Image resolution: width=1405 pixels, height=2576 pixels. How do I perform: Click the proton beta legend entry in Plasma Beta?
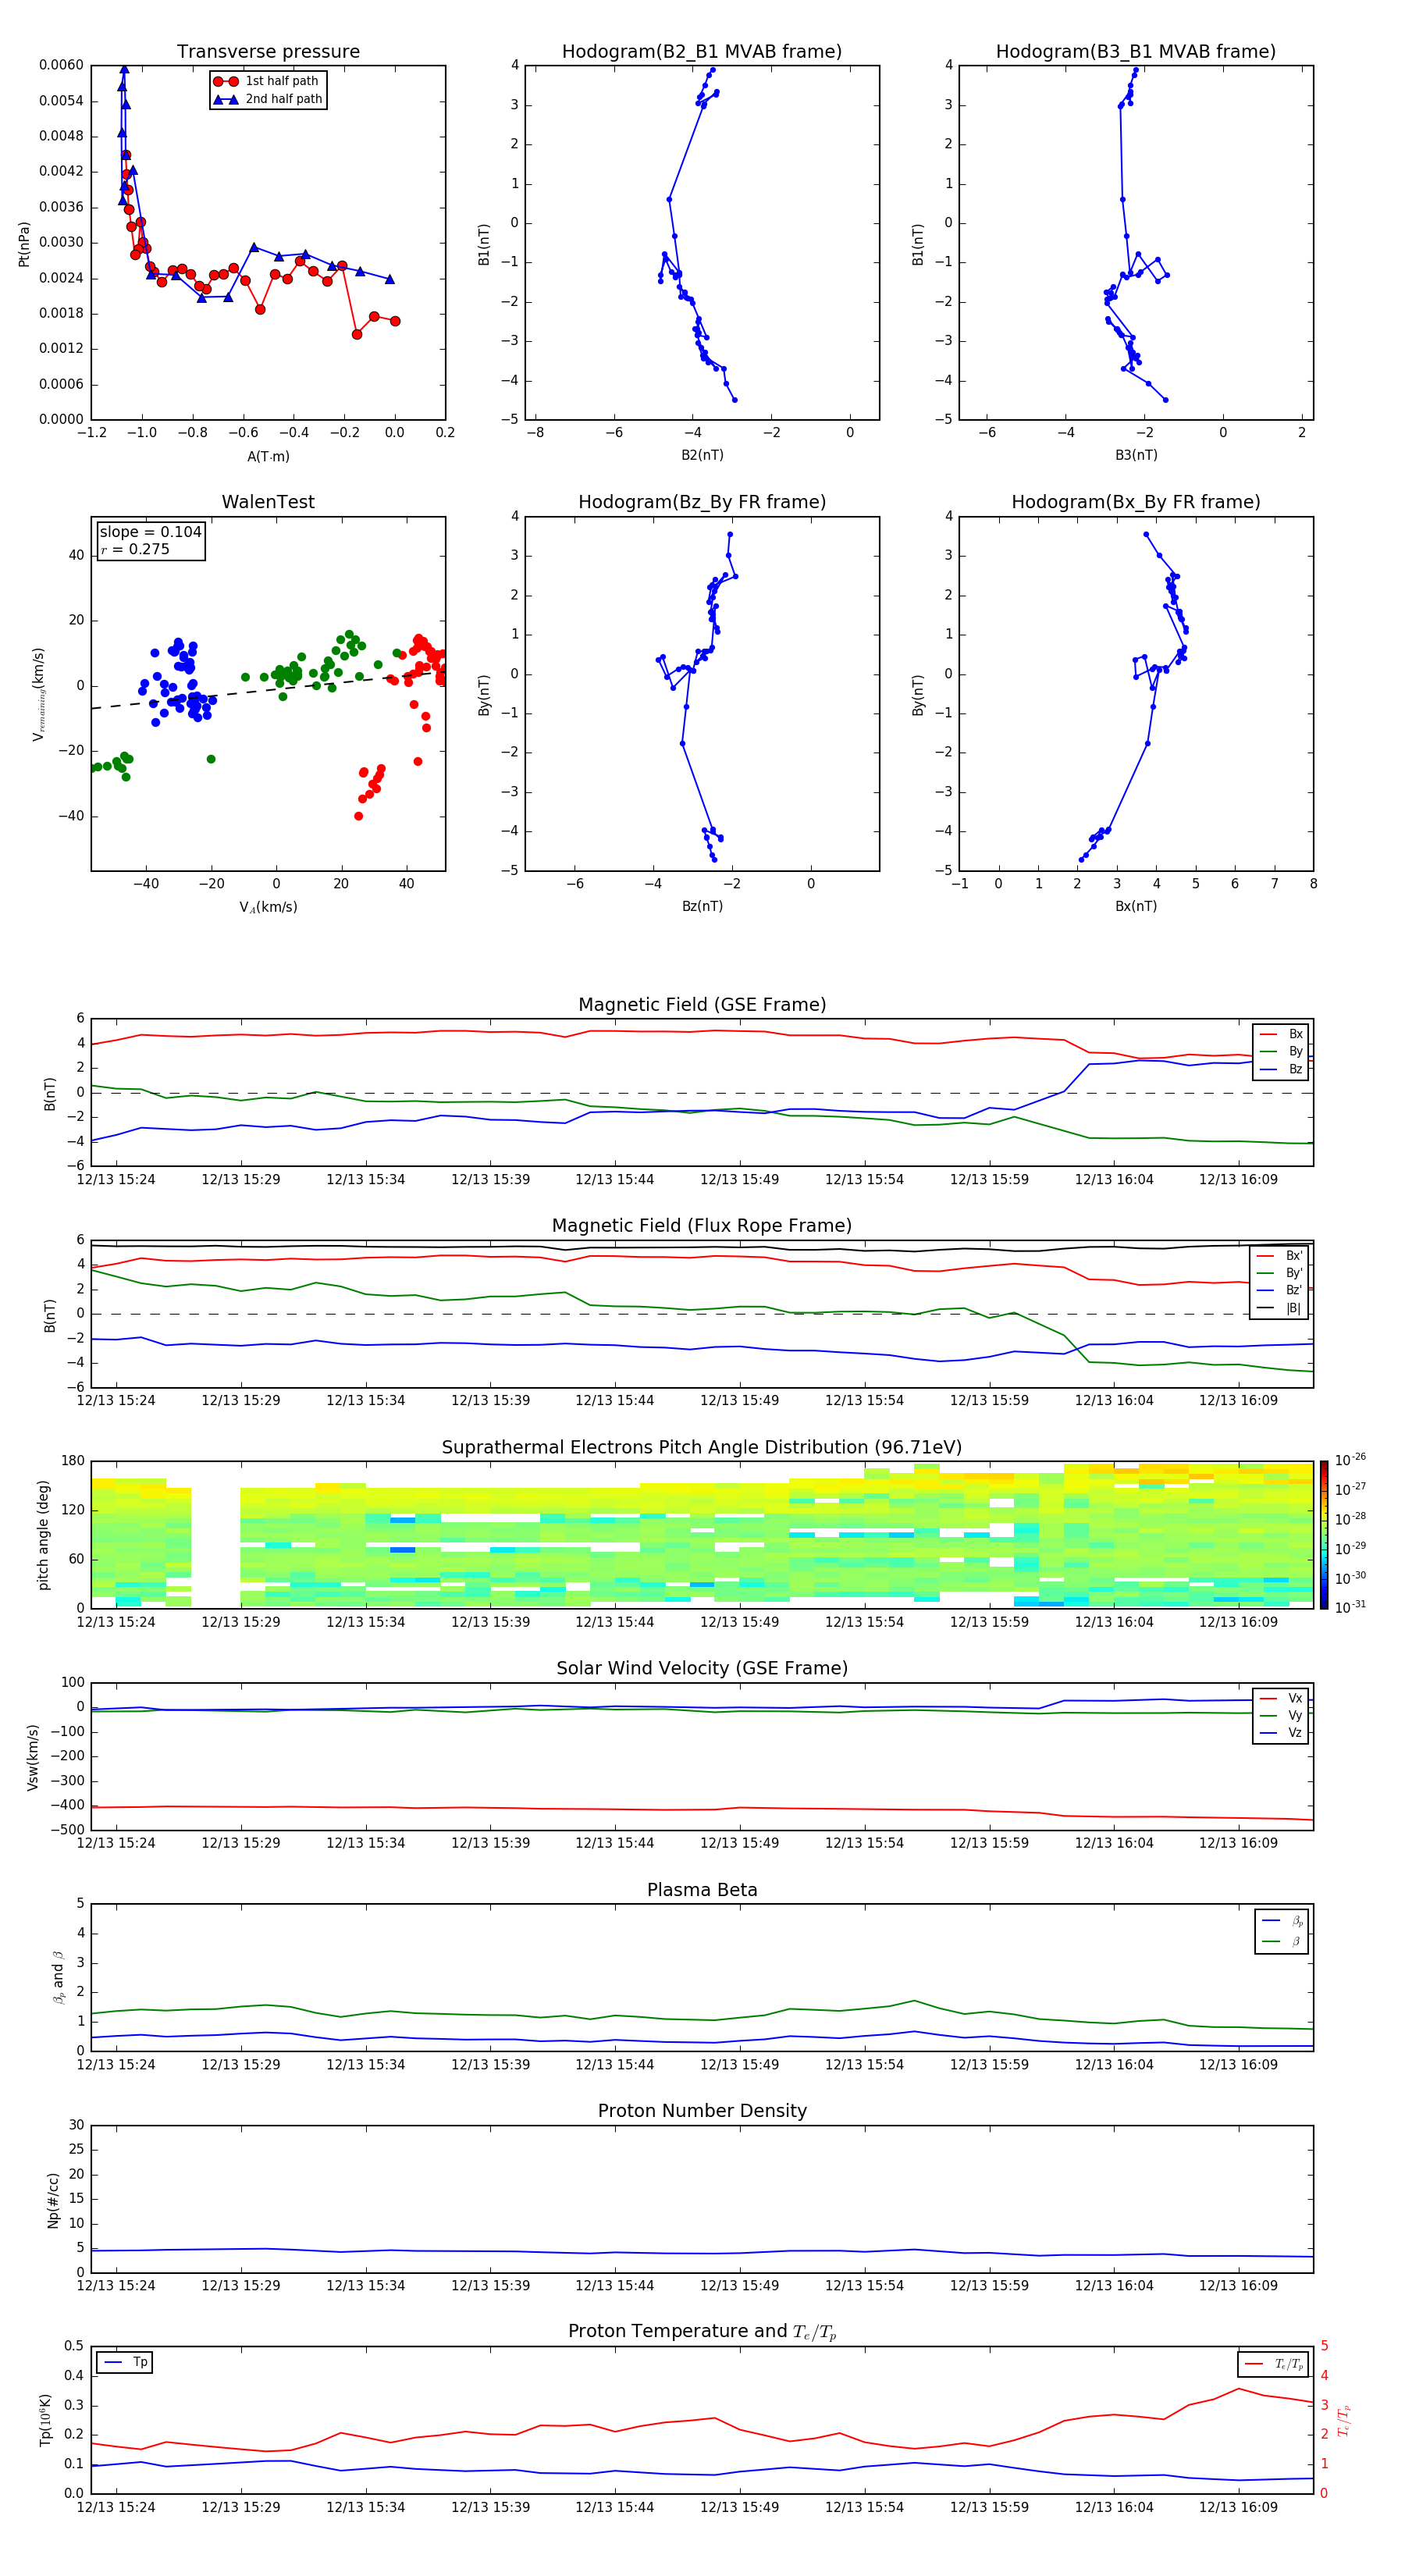(1283, 1922)
